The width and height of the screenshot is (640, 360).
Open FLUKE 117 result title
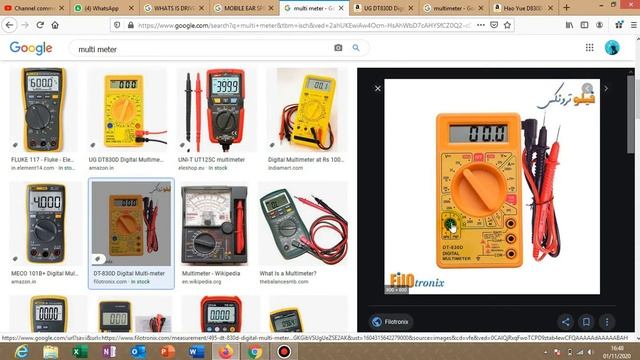tap(42, 160)
